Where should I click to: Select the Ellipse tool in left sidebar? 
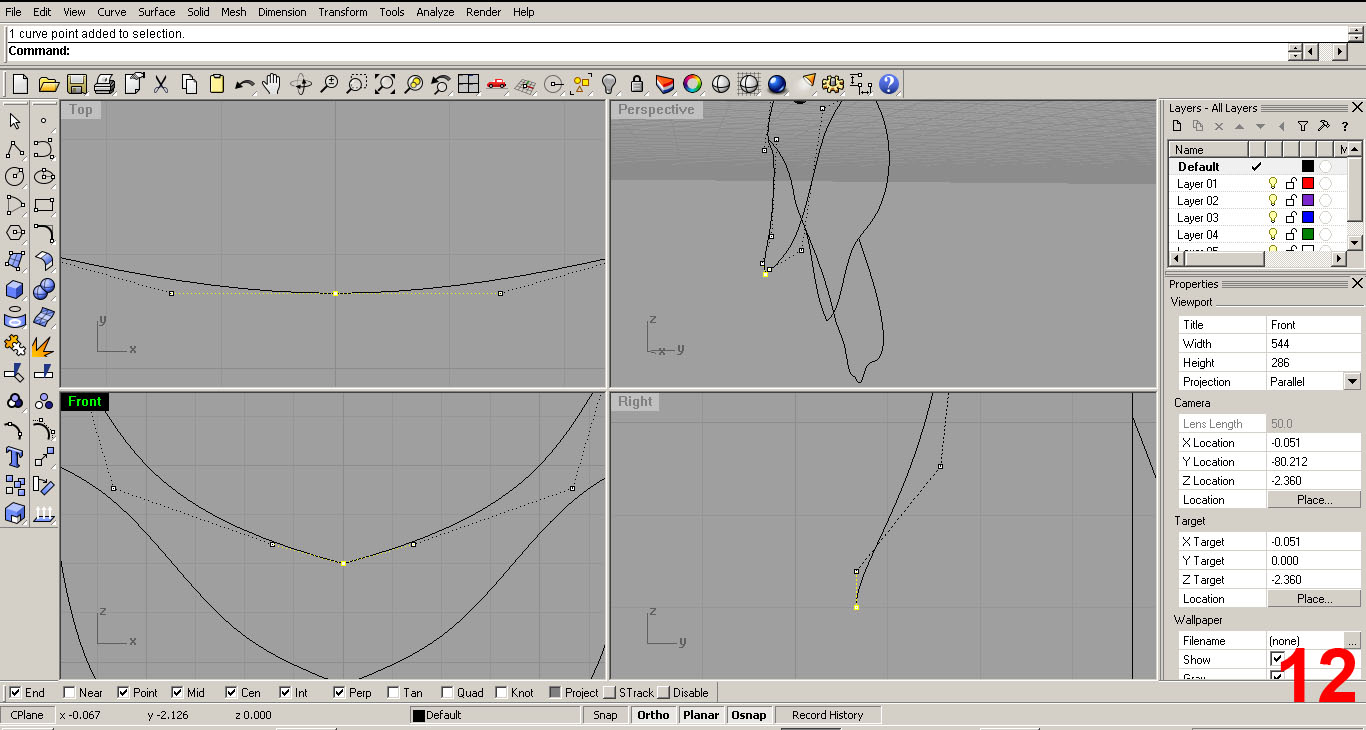(44, 177)
